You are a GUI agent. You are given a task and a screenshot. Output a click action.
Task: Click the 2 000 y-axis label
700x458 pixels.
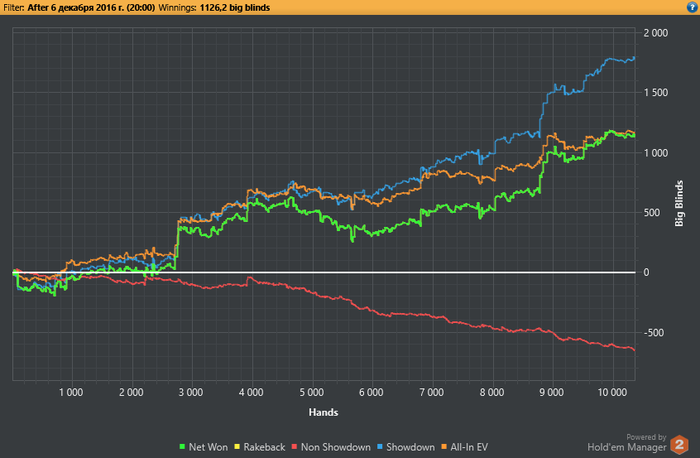[655, 33]
